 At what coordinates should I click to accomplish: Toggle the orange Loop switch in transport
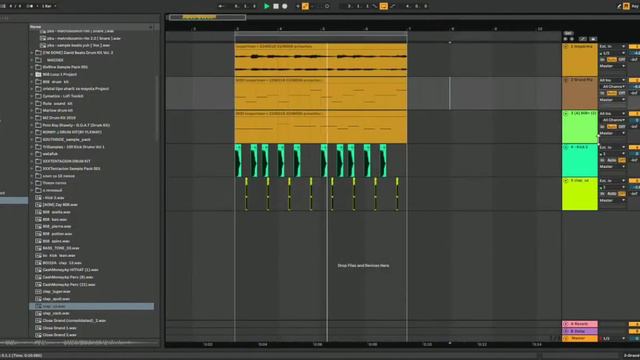click(x=384, y=6)
